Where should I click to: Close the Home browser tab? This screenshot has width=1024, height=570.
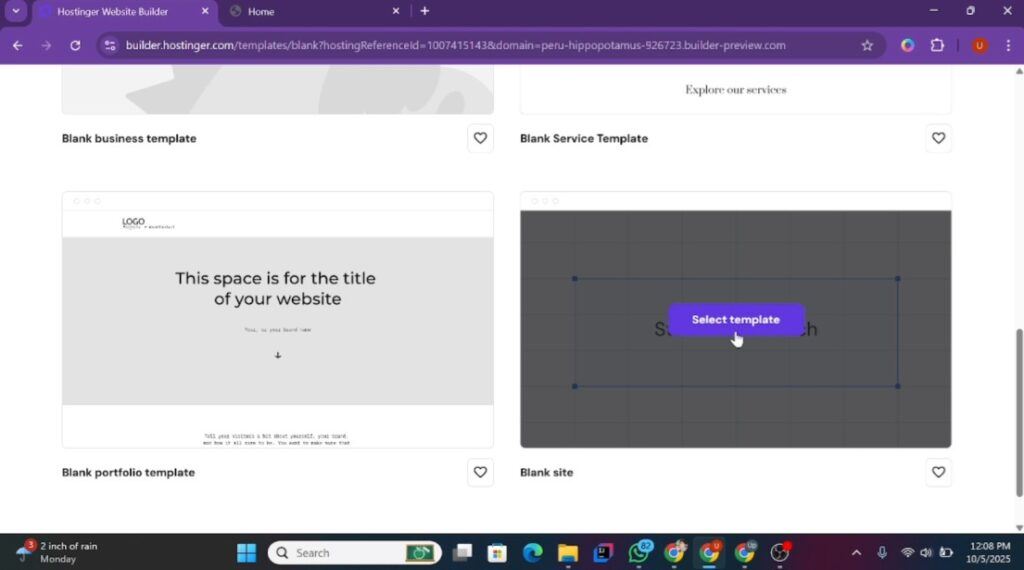click(x=395, y=11)
